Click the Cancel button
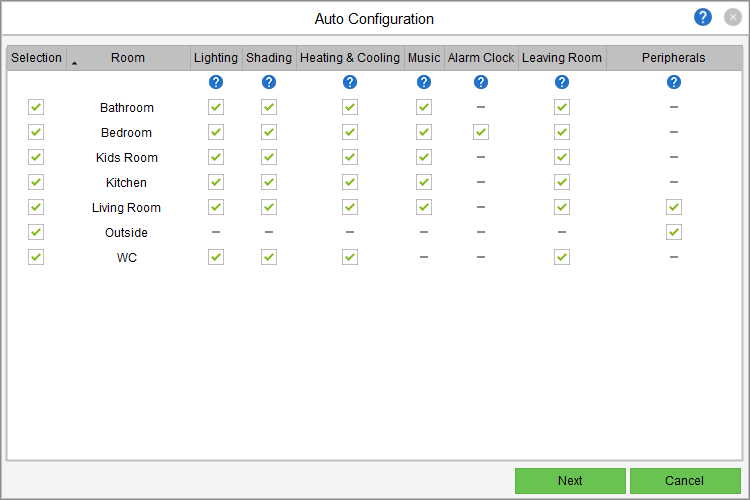Image resolution: width=750 pixels, height=500 pixels. (685, 481)
